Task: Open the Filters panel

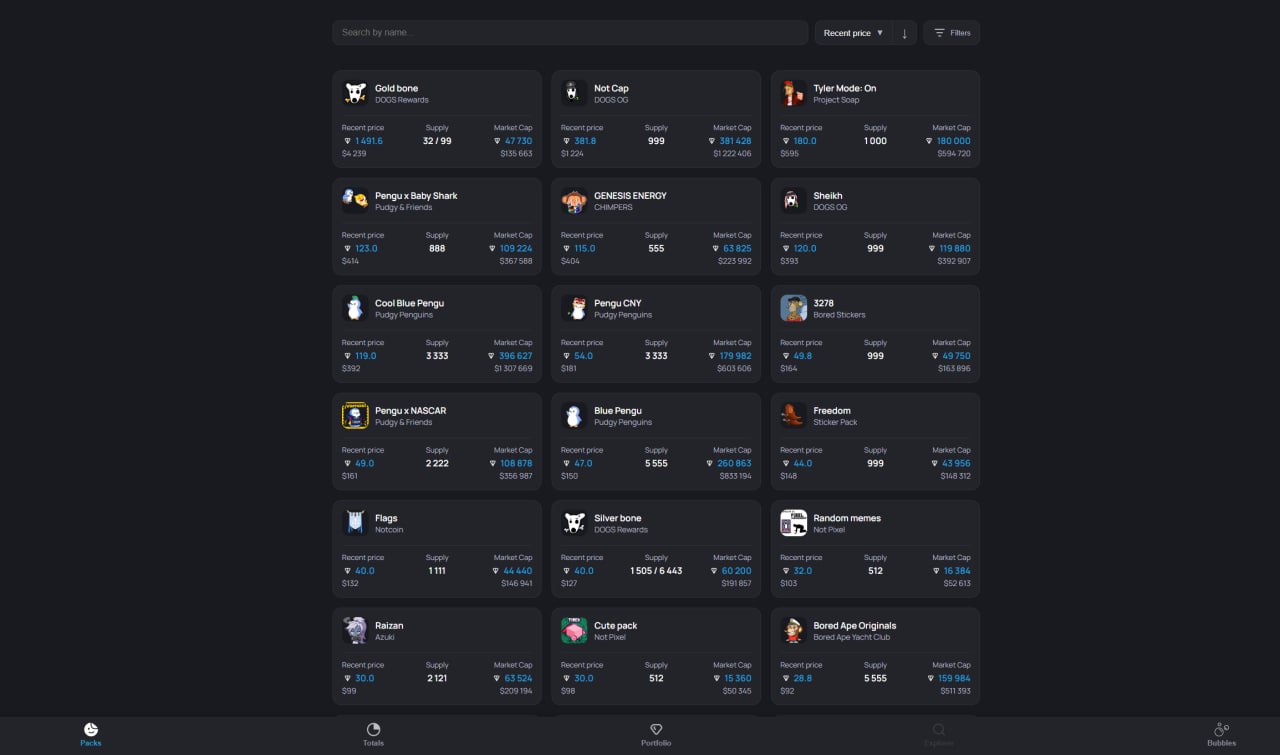Action: pyautogui.click(x=952, y=33)
